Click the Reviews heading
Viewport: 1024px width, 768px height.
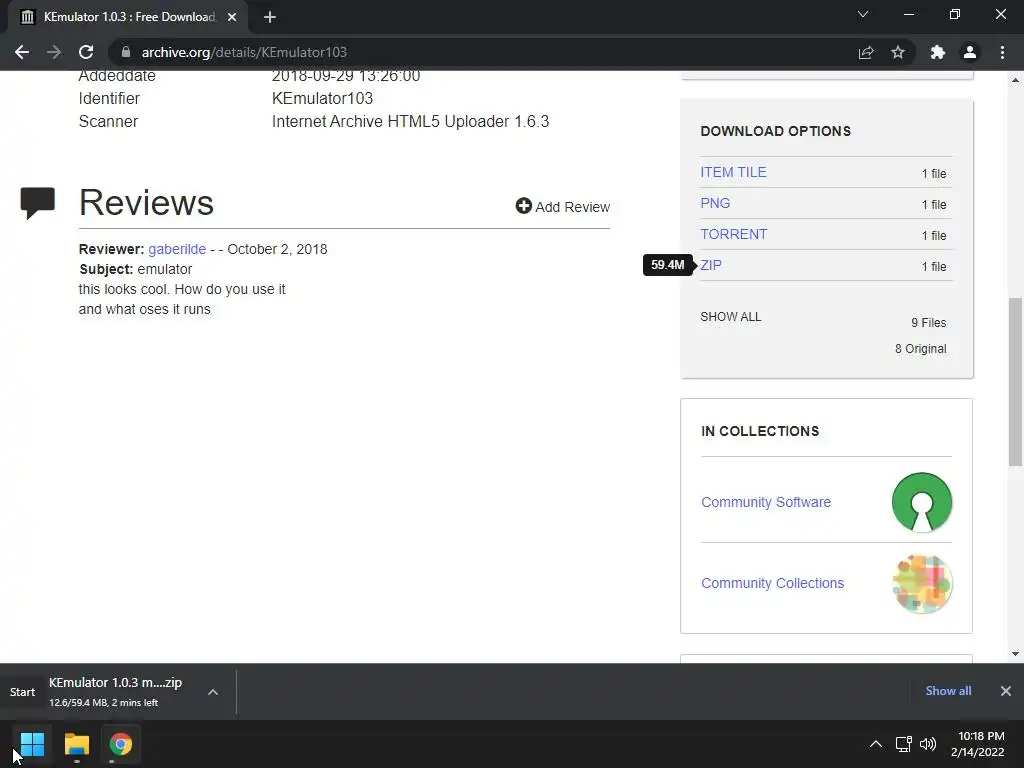(x=146, y=202)
